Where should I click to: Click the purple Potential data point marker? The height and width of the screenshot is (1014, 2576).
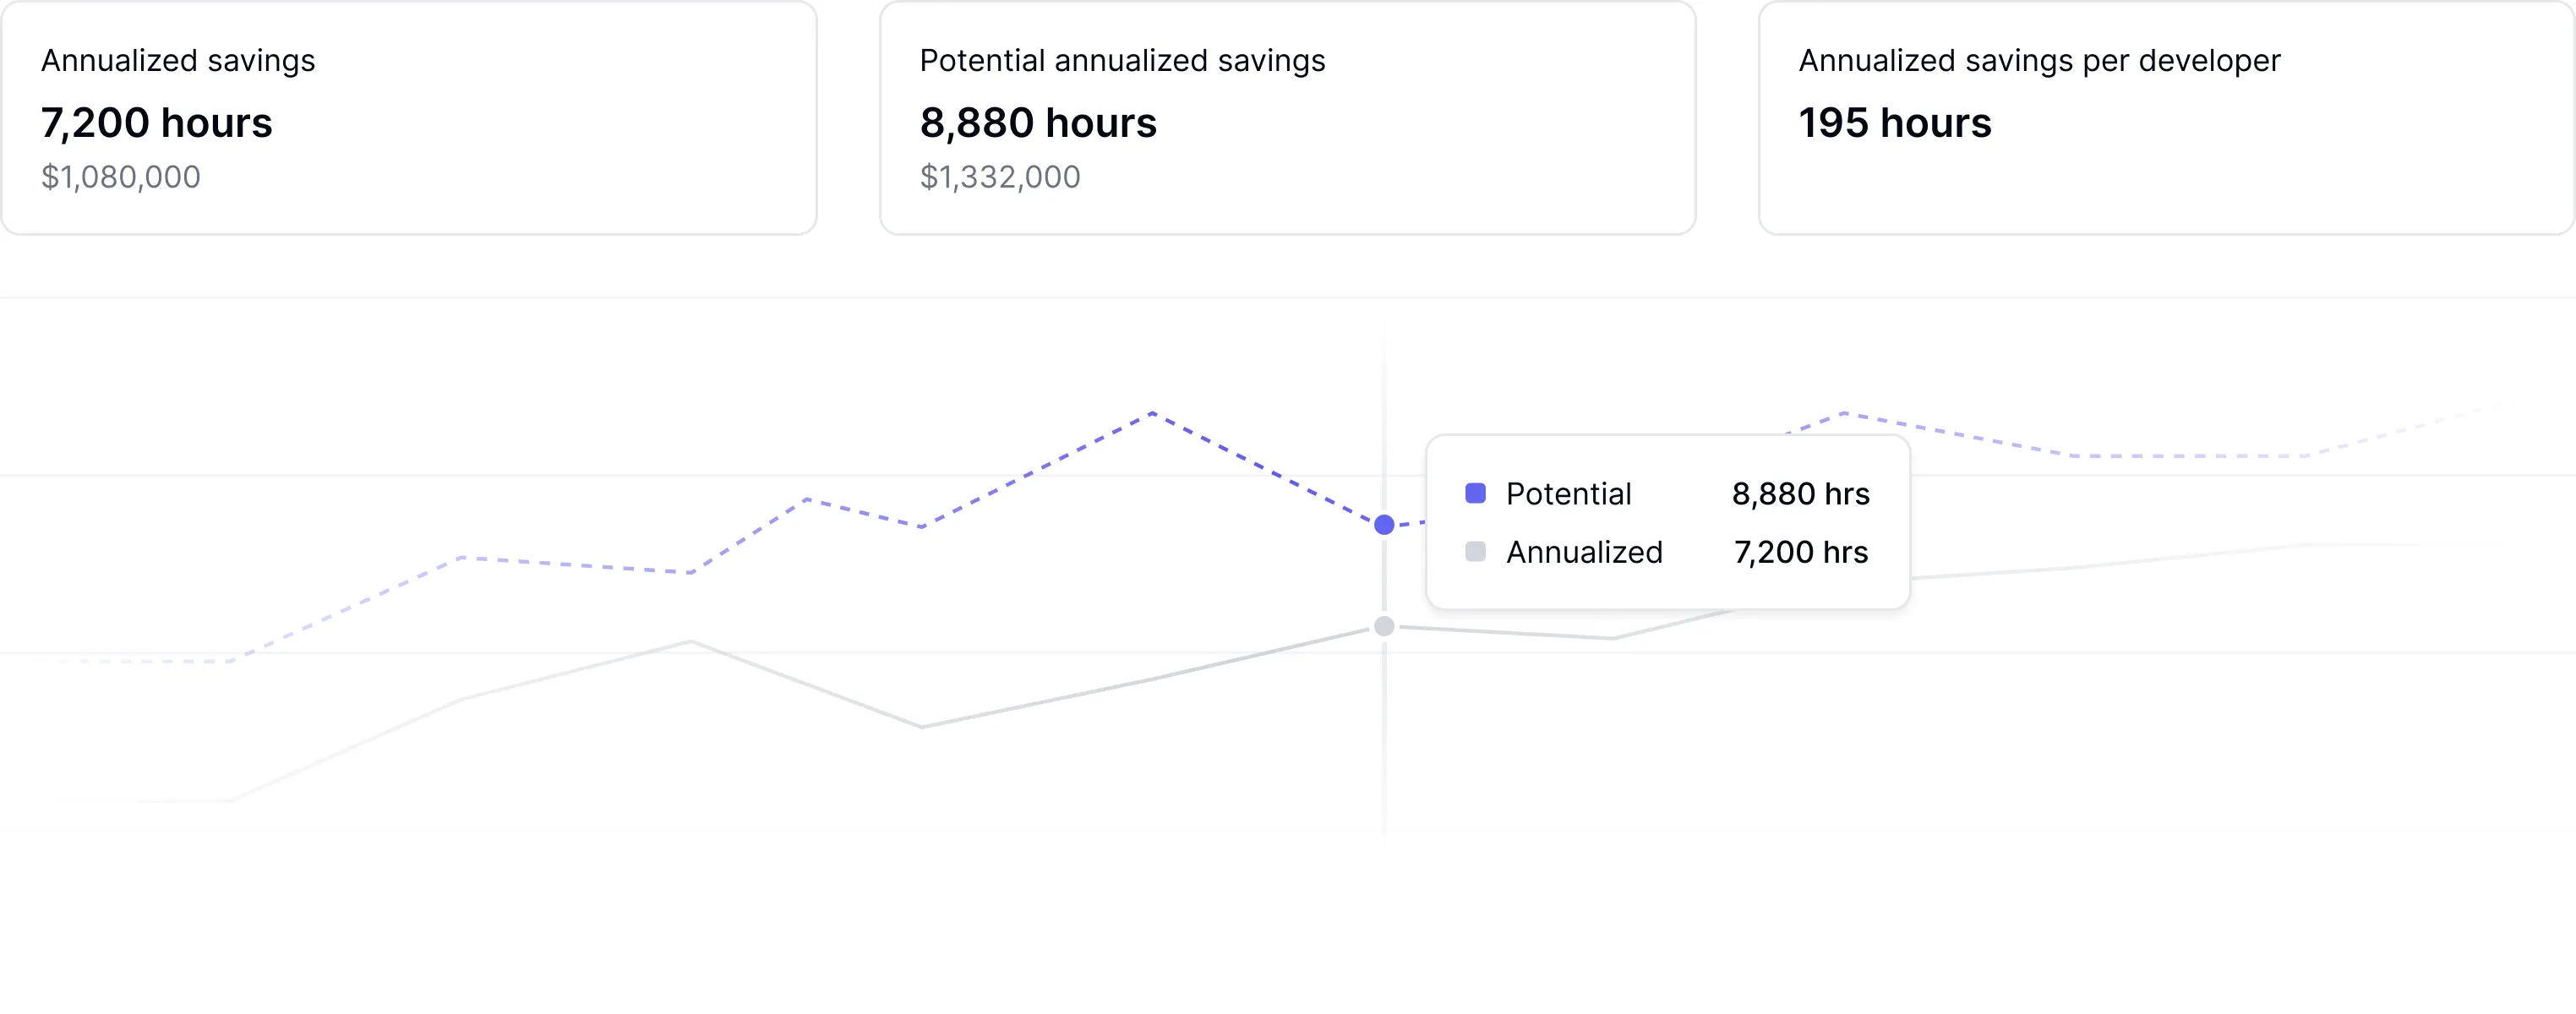1384,525
